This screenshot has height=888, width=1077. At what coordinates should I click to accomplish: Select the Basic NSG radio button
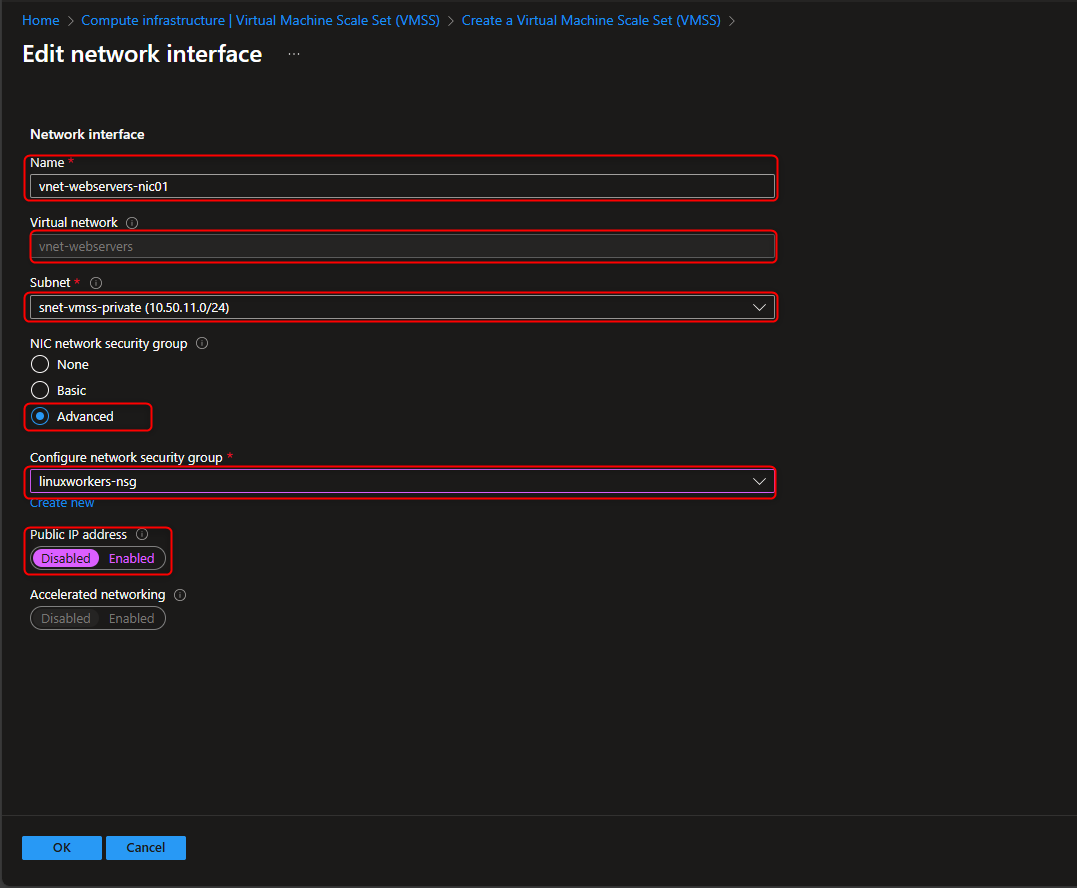[x=38, y=390]
